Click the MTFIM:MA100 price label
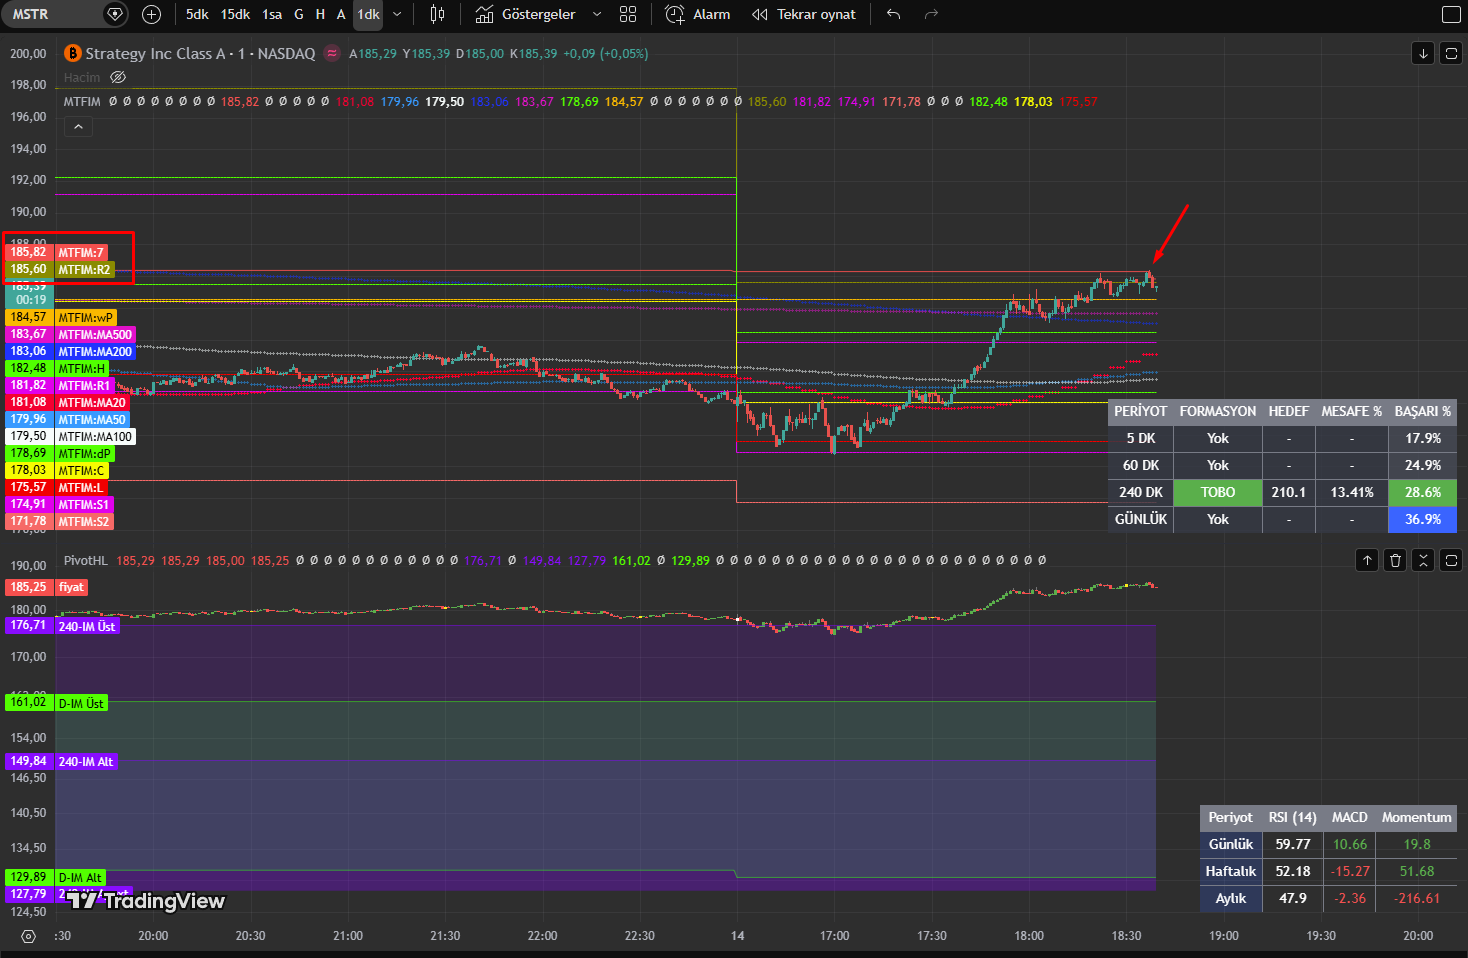The height and width of the screenshot is (958, 1468). coord(95,437)
